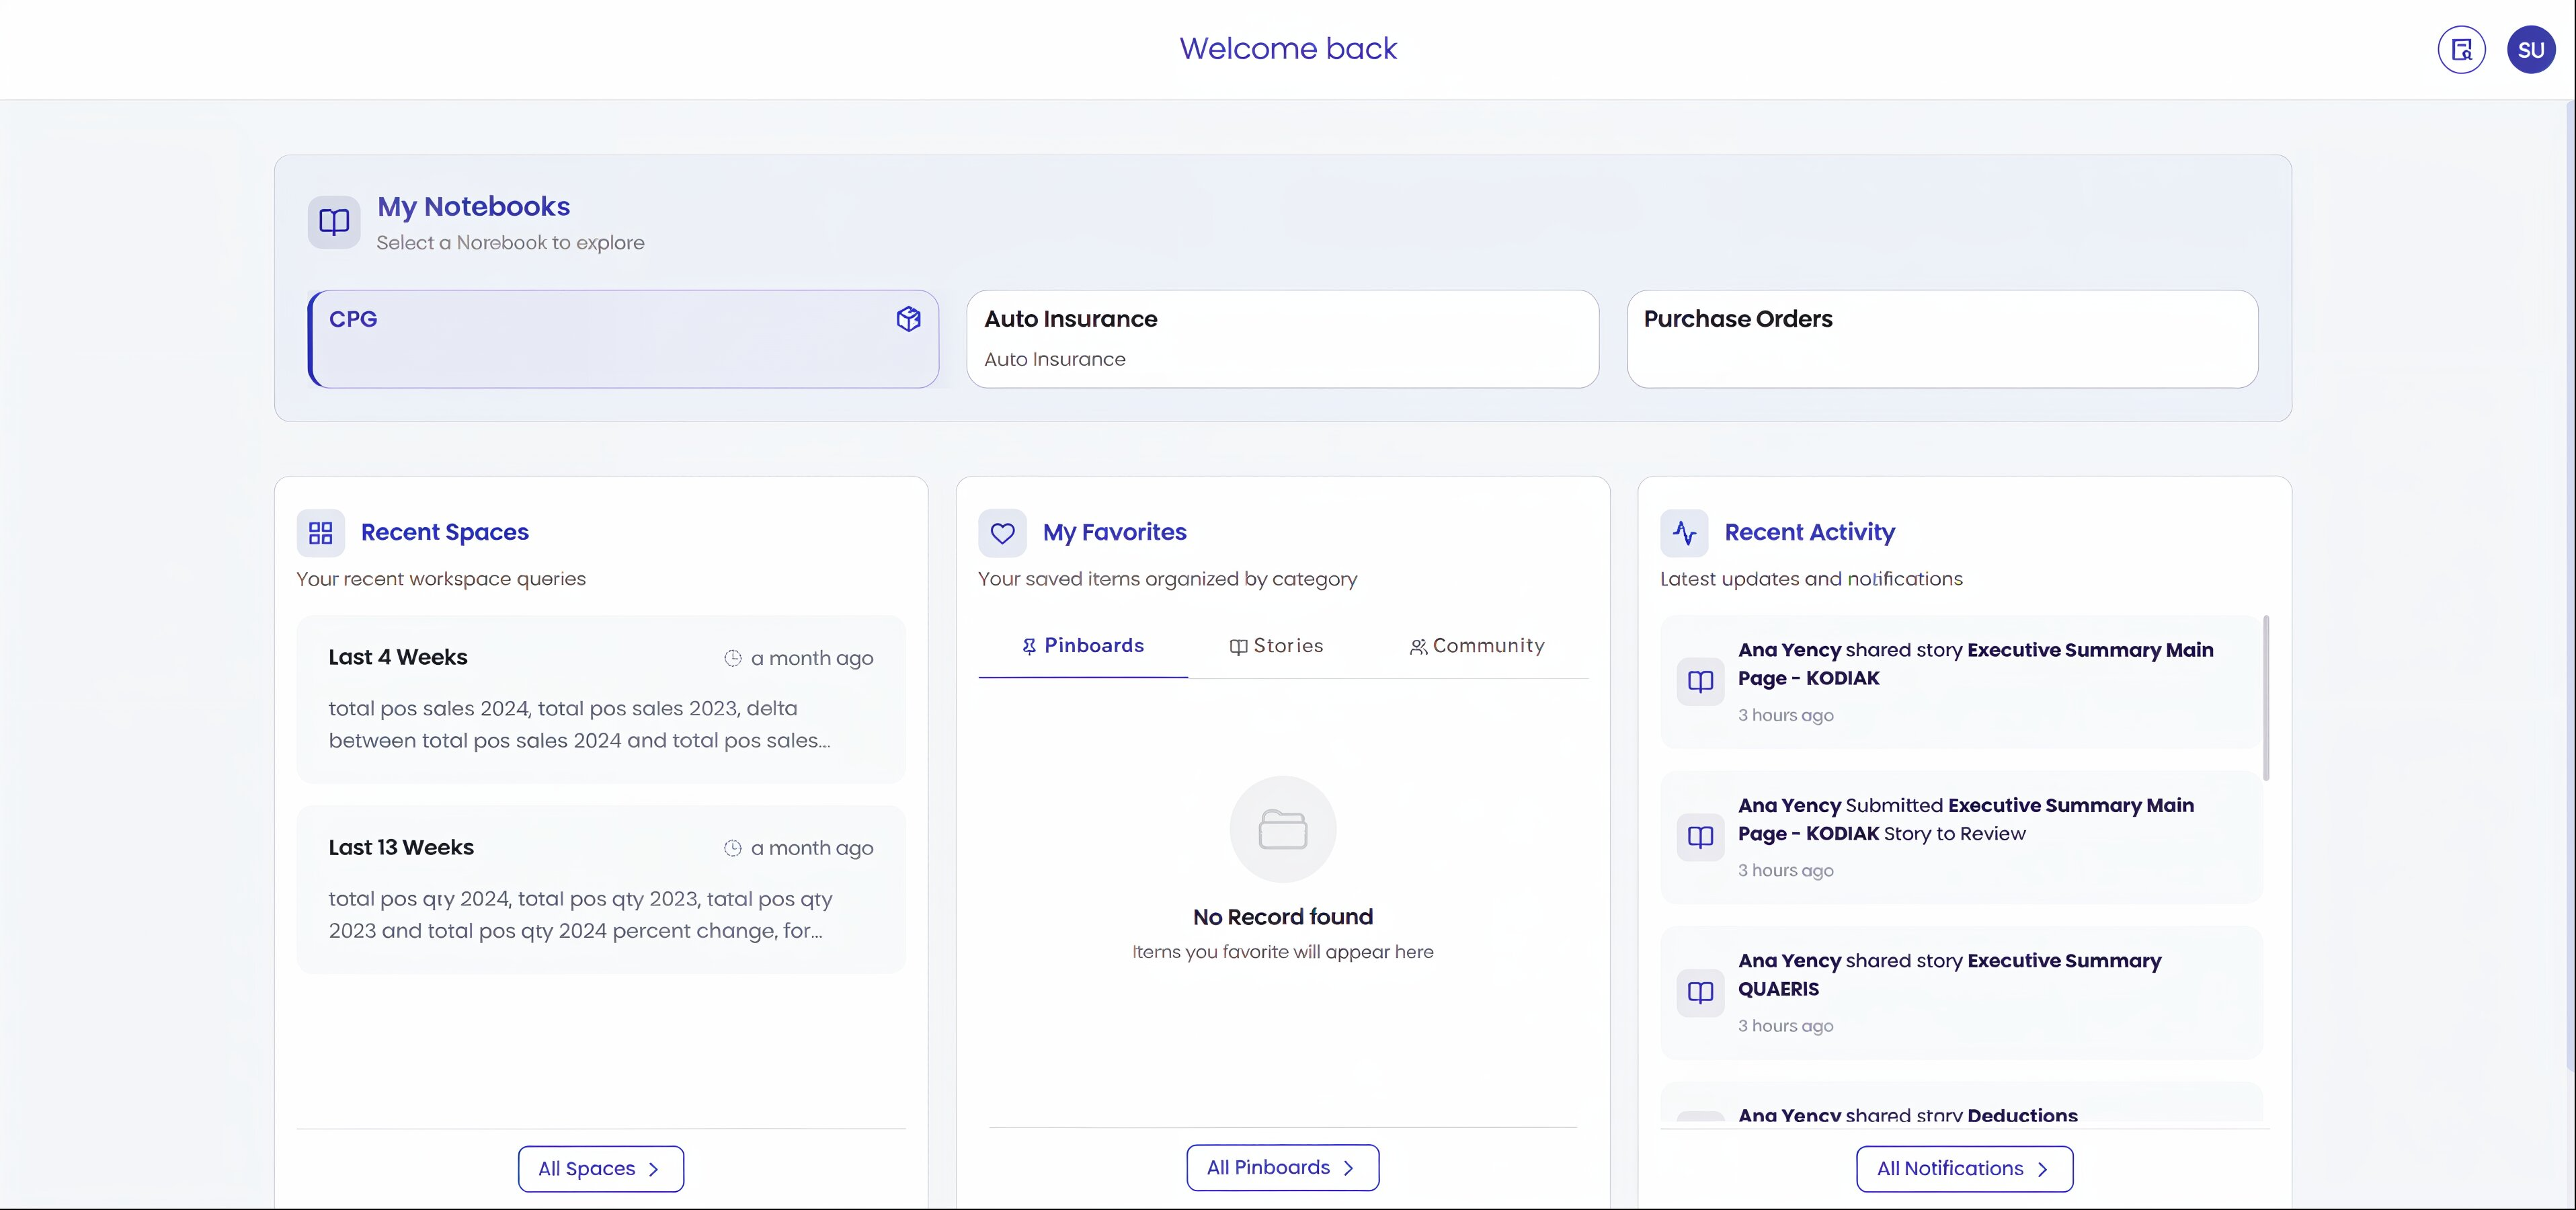2576x1210 pixels.
Task: Click 'total pos sales 2024' query text
Action: pyautogui.click(x=580, y=724)
